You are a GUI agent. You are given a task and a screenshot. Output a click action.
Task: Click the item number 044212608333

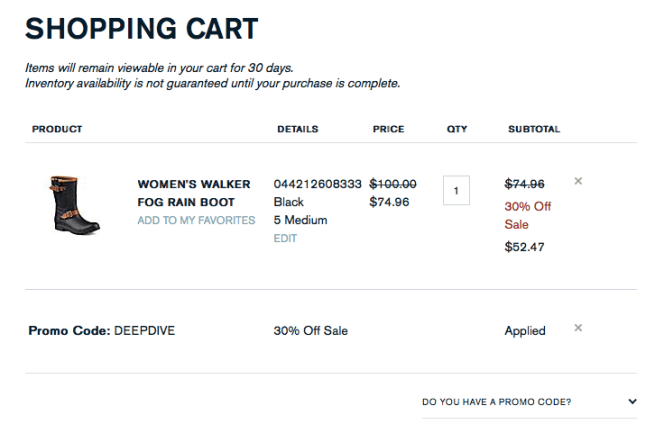(x=317, y=184)
